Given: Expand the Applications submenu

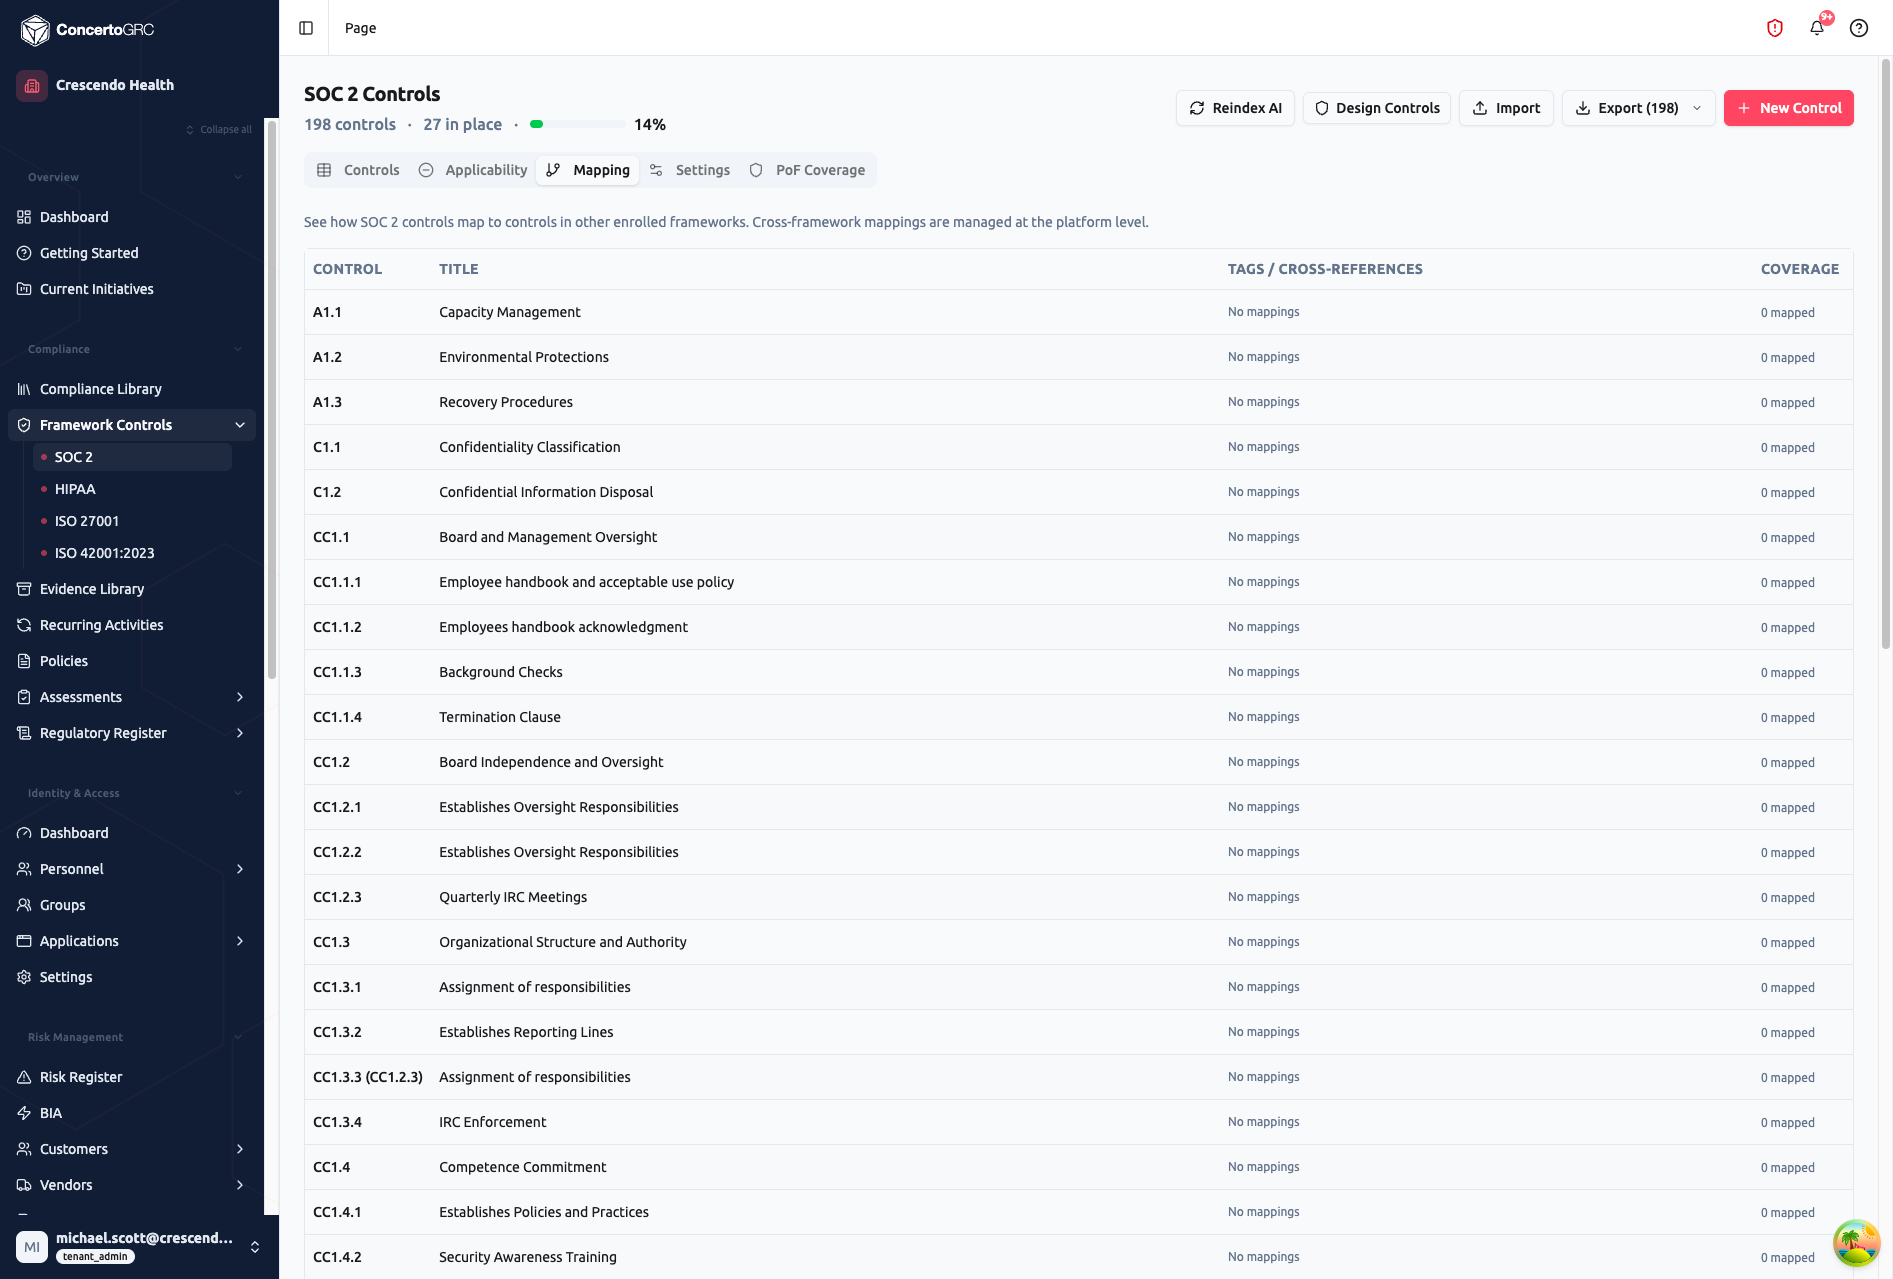Looking at the screenshot, I should click(x=240, y=941).
